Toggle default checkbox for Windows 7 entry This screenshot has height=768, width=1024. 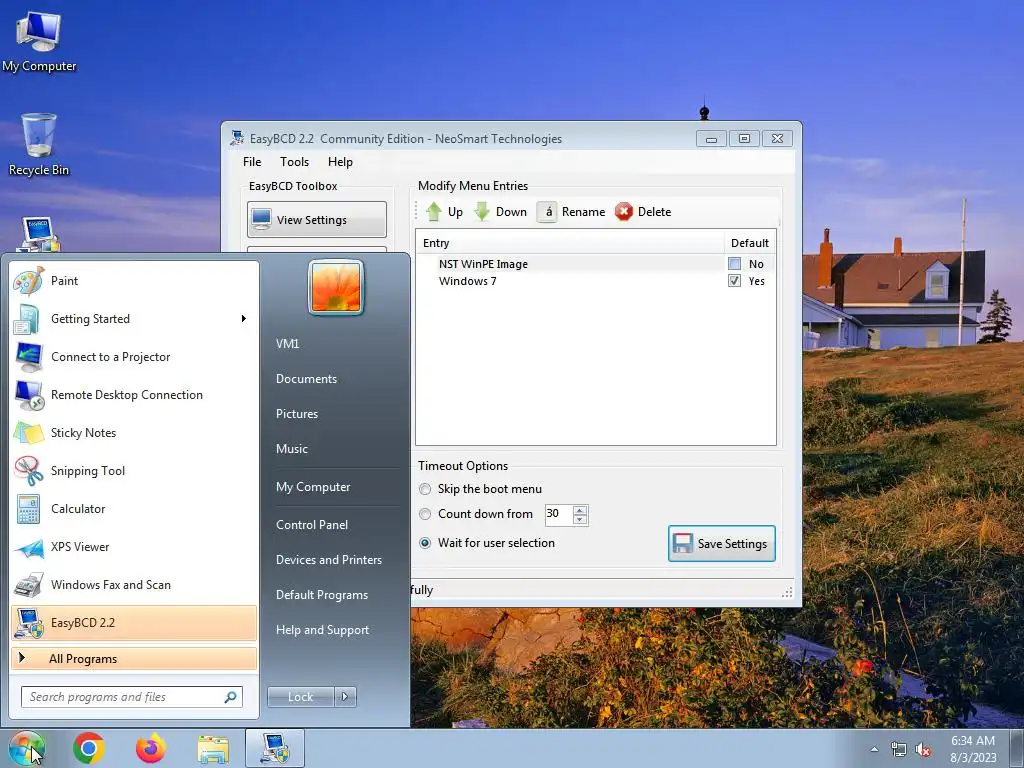point(735,281)
